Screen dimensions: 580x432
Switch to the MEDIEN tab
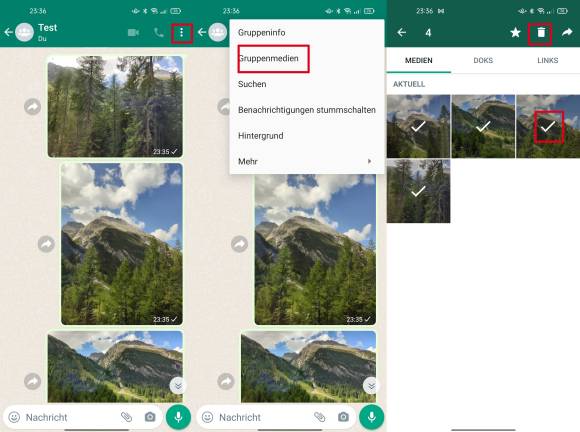click(x=418, y=60)
